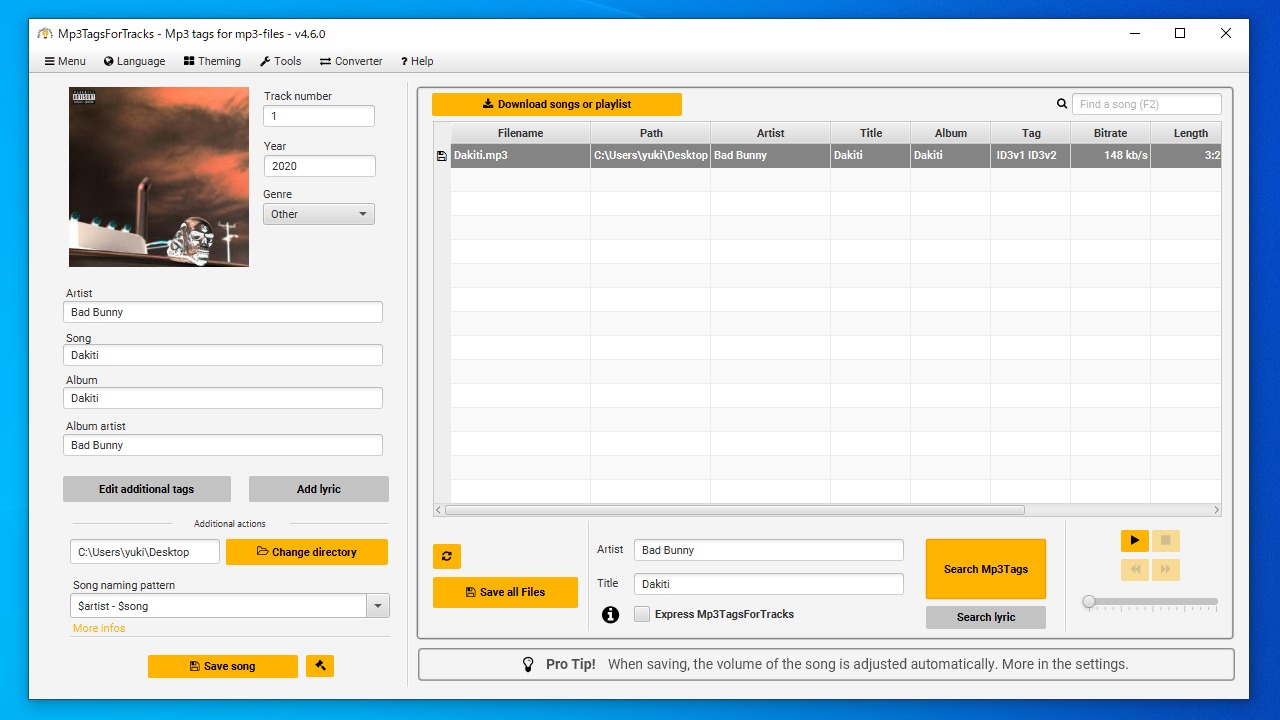Click Download songs or playlist button

point(557,104)
